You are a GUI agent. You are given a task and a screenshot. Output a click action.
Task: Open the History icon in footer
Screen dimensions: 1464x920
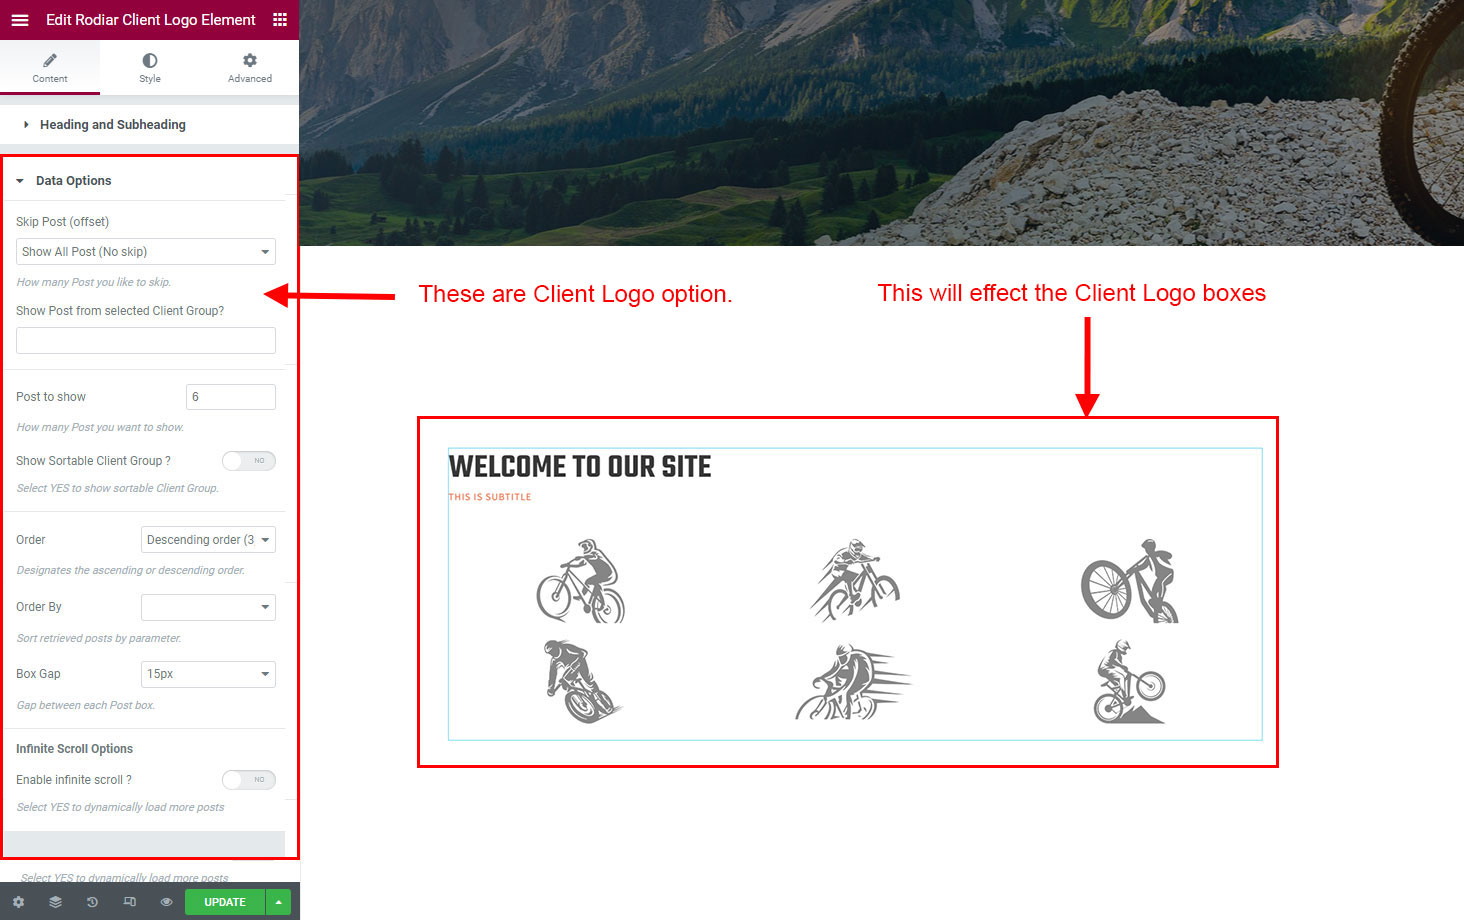click(92, 902)
